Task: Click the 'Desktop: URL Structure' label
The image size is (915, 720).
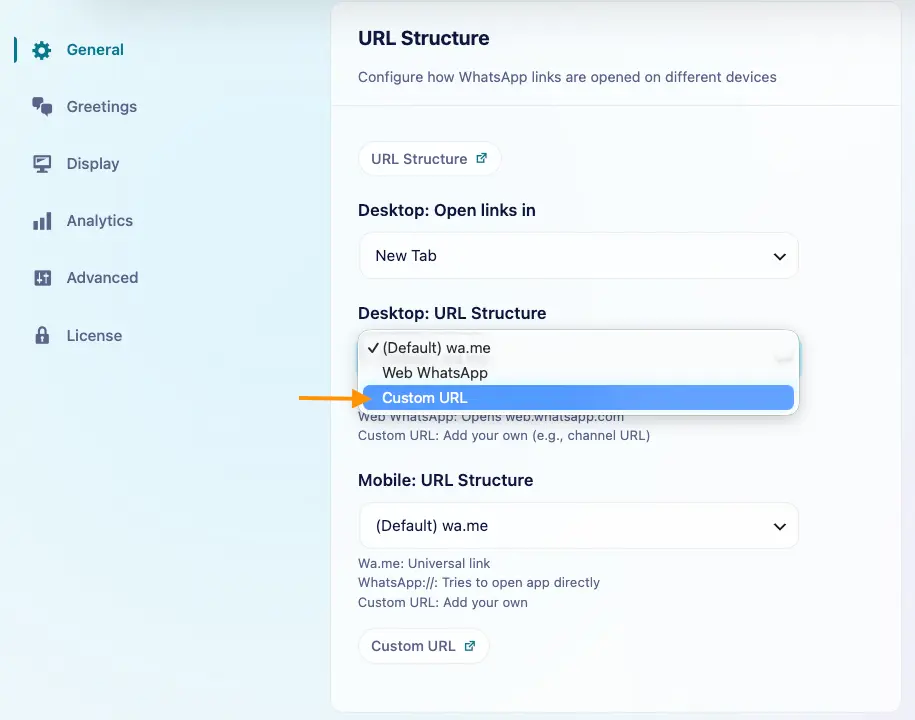Action: (452, 313)
